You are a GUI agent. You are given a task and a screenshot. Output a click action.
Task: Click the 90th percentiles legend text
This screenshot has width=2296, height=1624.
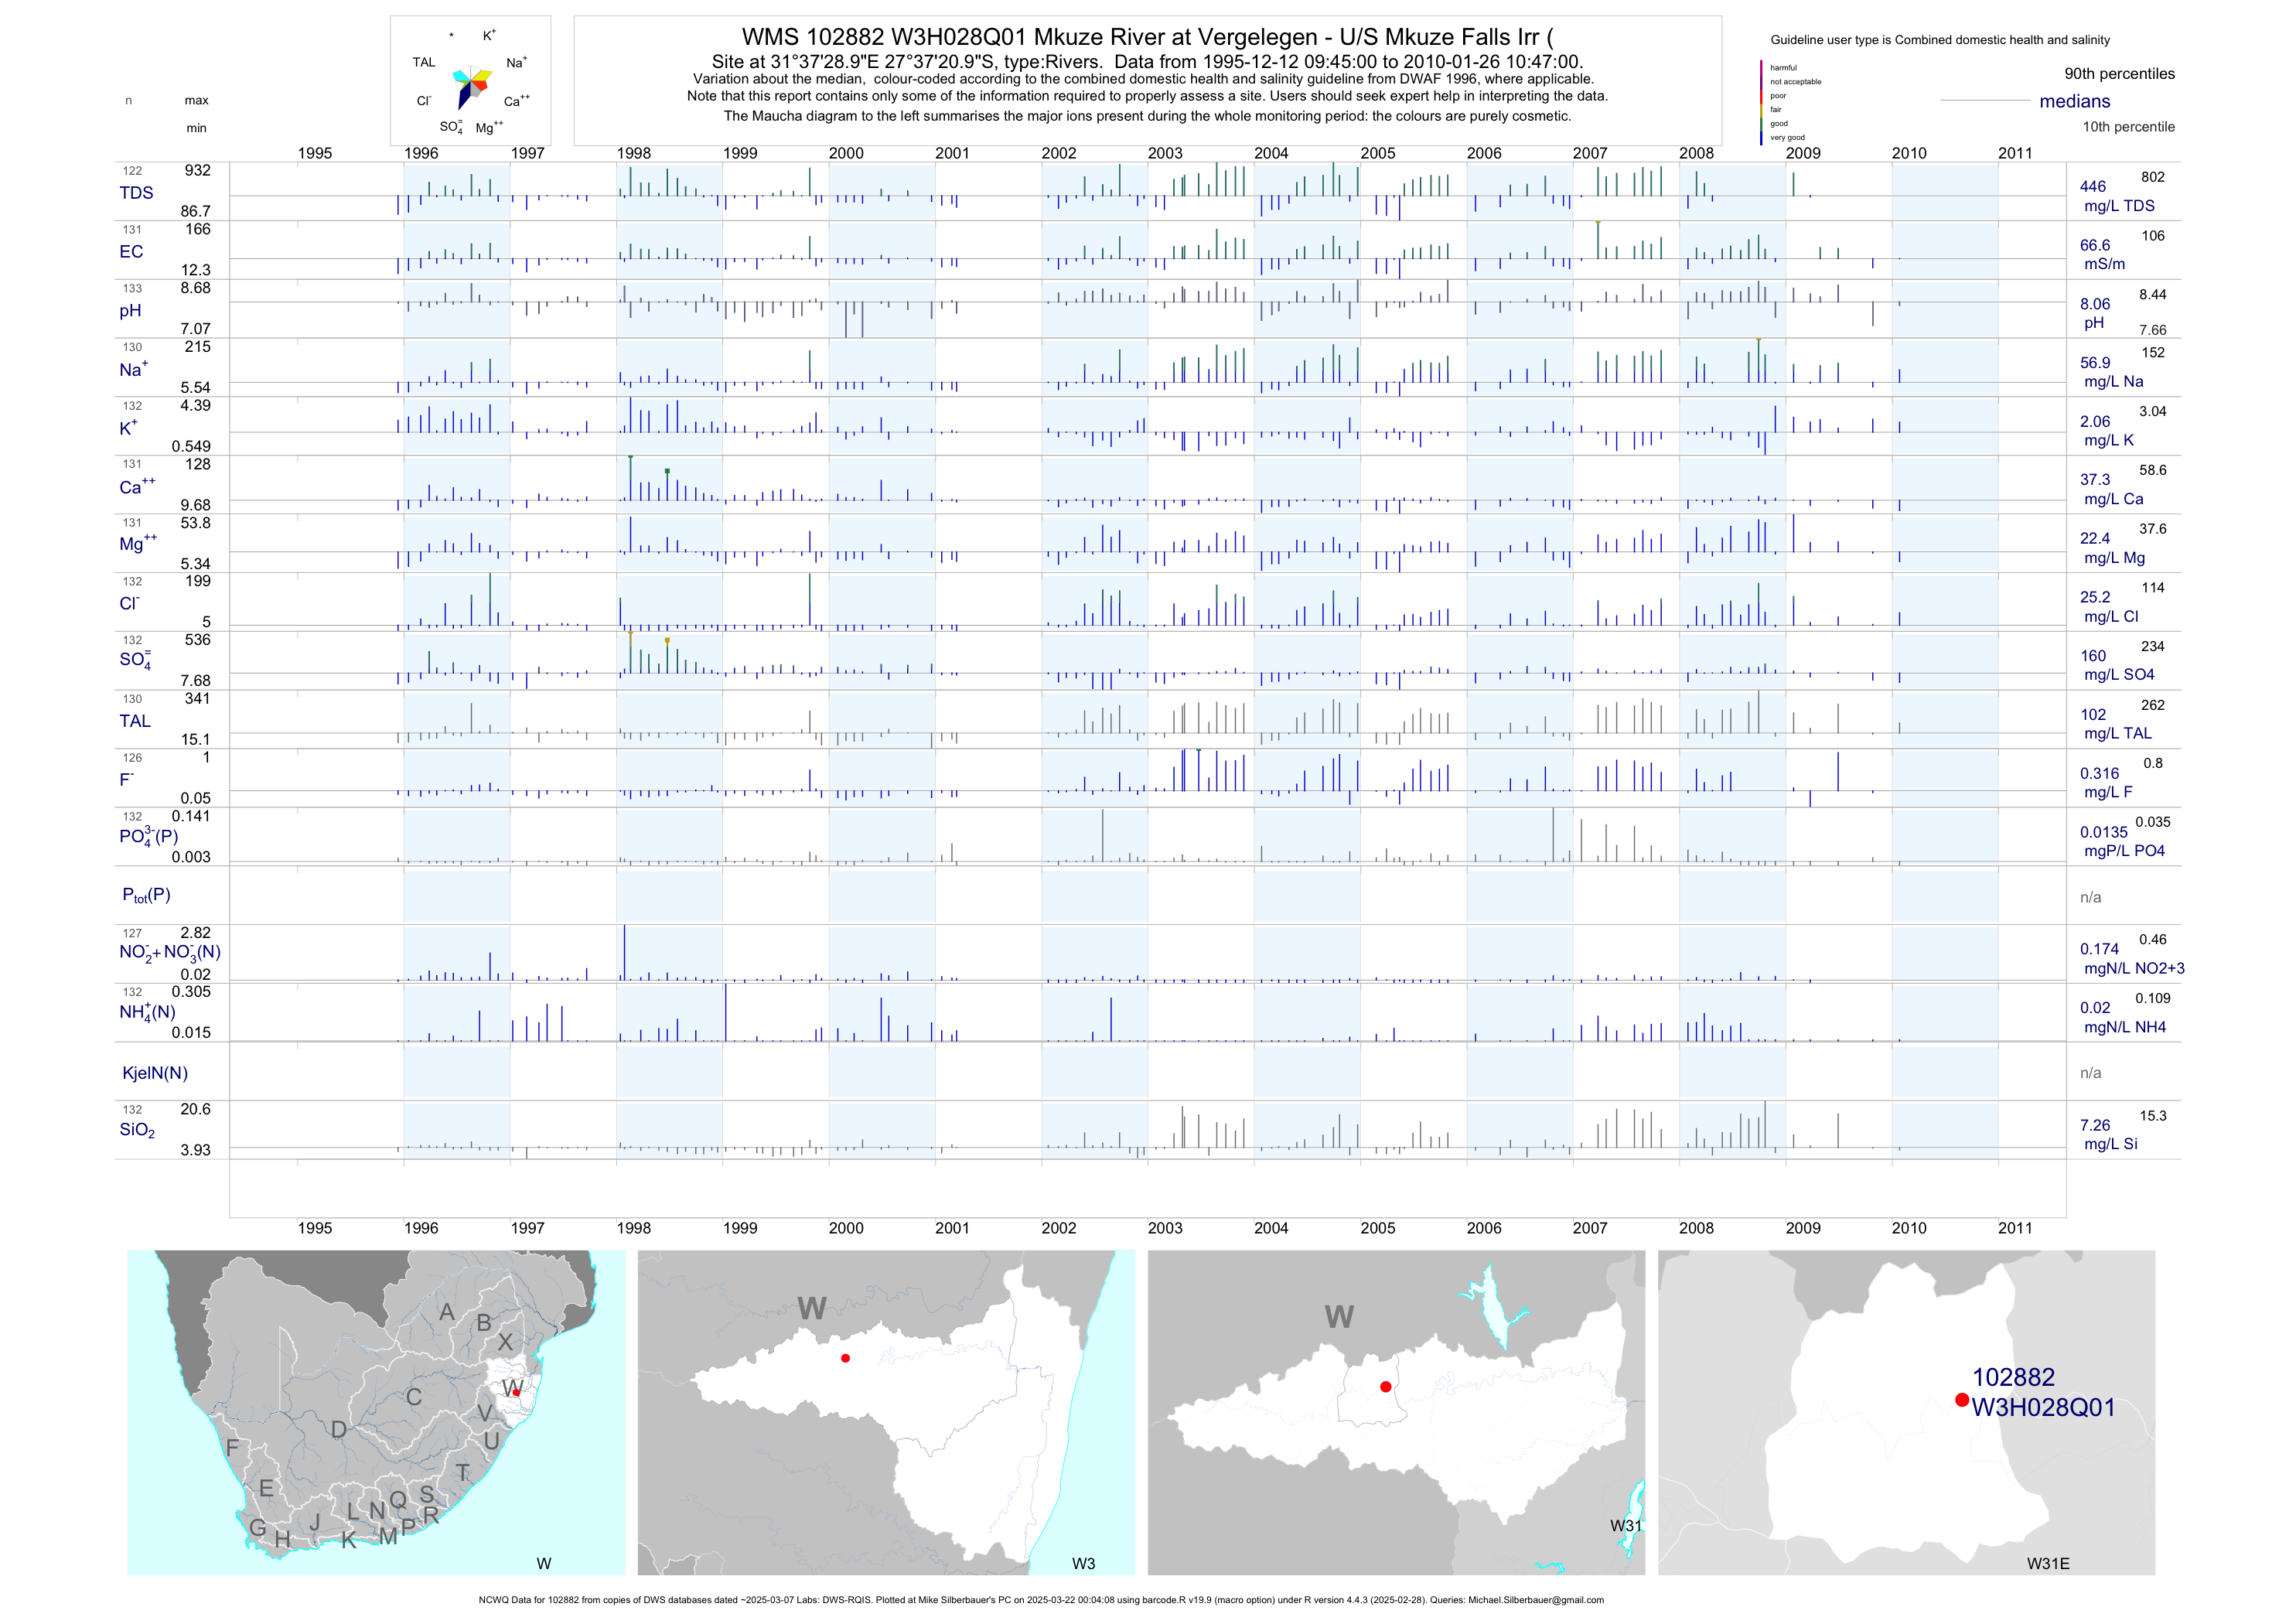click(2119, 74)
